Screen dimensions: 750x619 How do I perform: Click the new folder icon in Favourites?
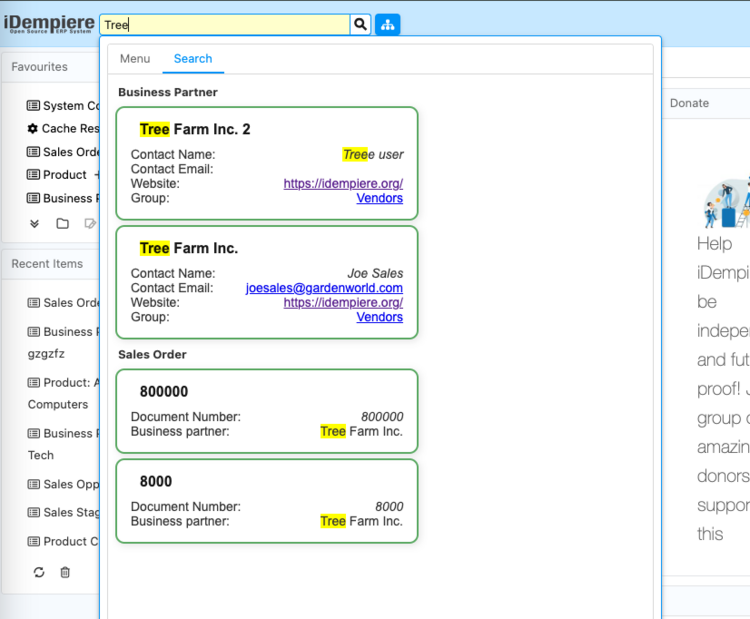pyautogui.click(x=62, y=224)
